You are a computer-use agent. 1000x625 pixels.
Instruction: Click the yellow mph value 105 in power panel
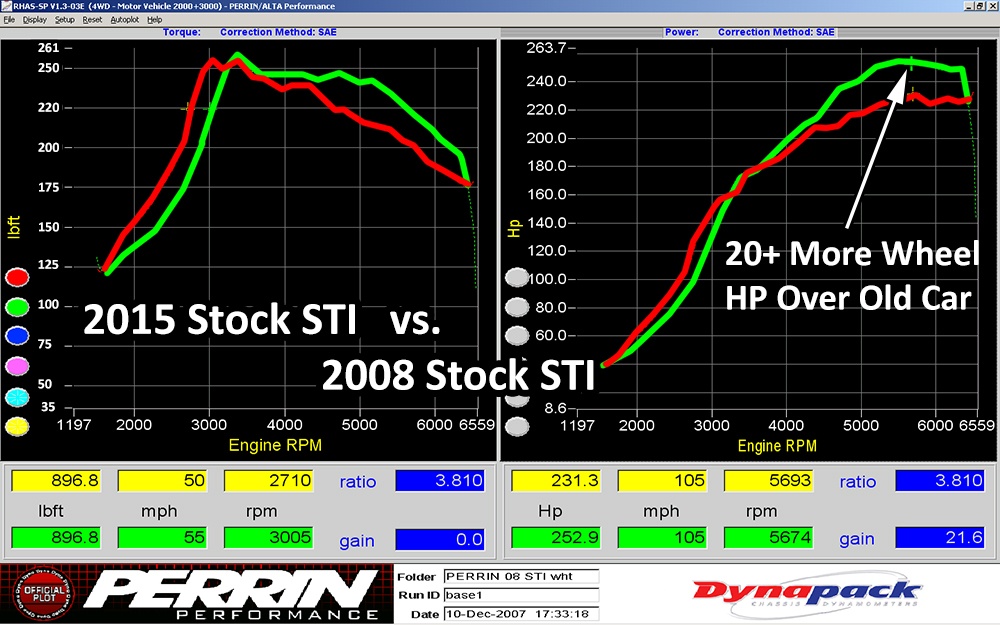point(663,480)
